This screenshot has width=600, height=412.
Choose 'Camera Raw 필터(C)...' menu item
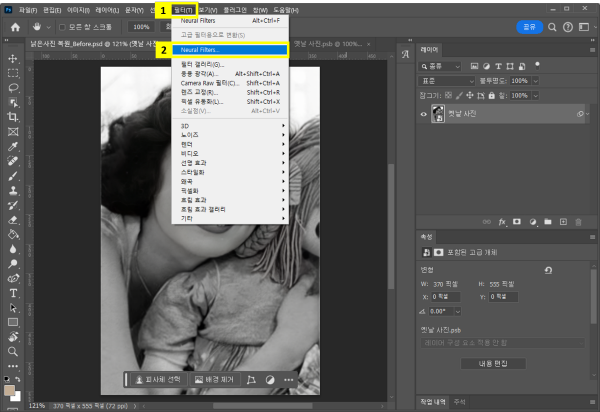[x=230, y=83]
